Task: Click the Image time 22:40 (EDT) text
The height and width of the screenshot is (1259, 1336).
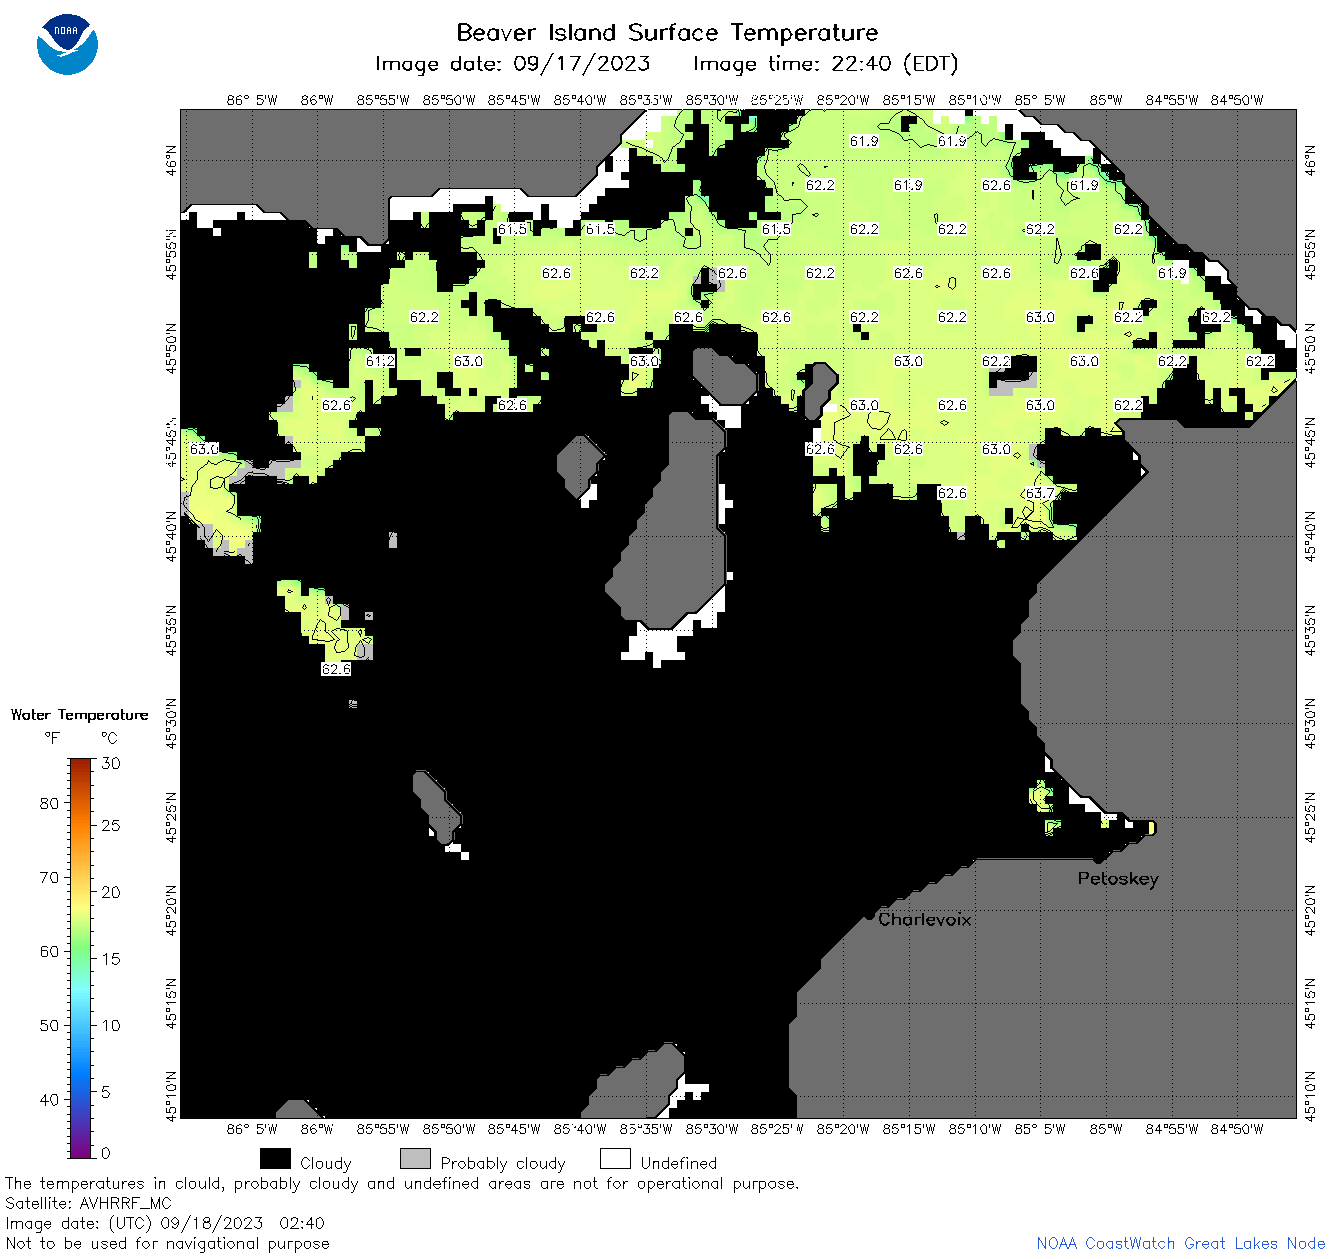Action: point(826,64)
